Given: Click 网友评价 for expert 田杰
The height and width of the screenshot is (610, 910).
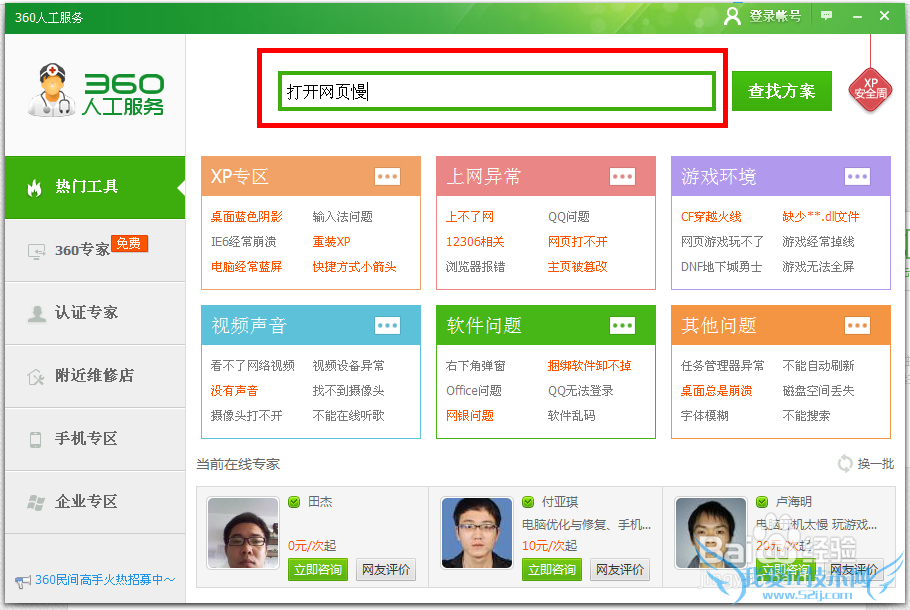Looking at the screenshot, I should [386, 570].
